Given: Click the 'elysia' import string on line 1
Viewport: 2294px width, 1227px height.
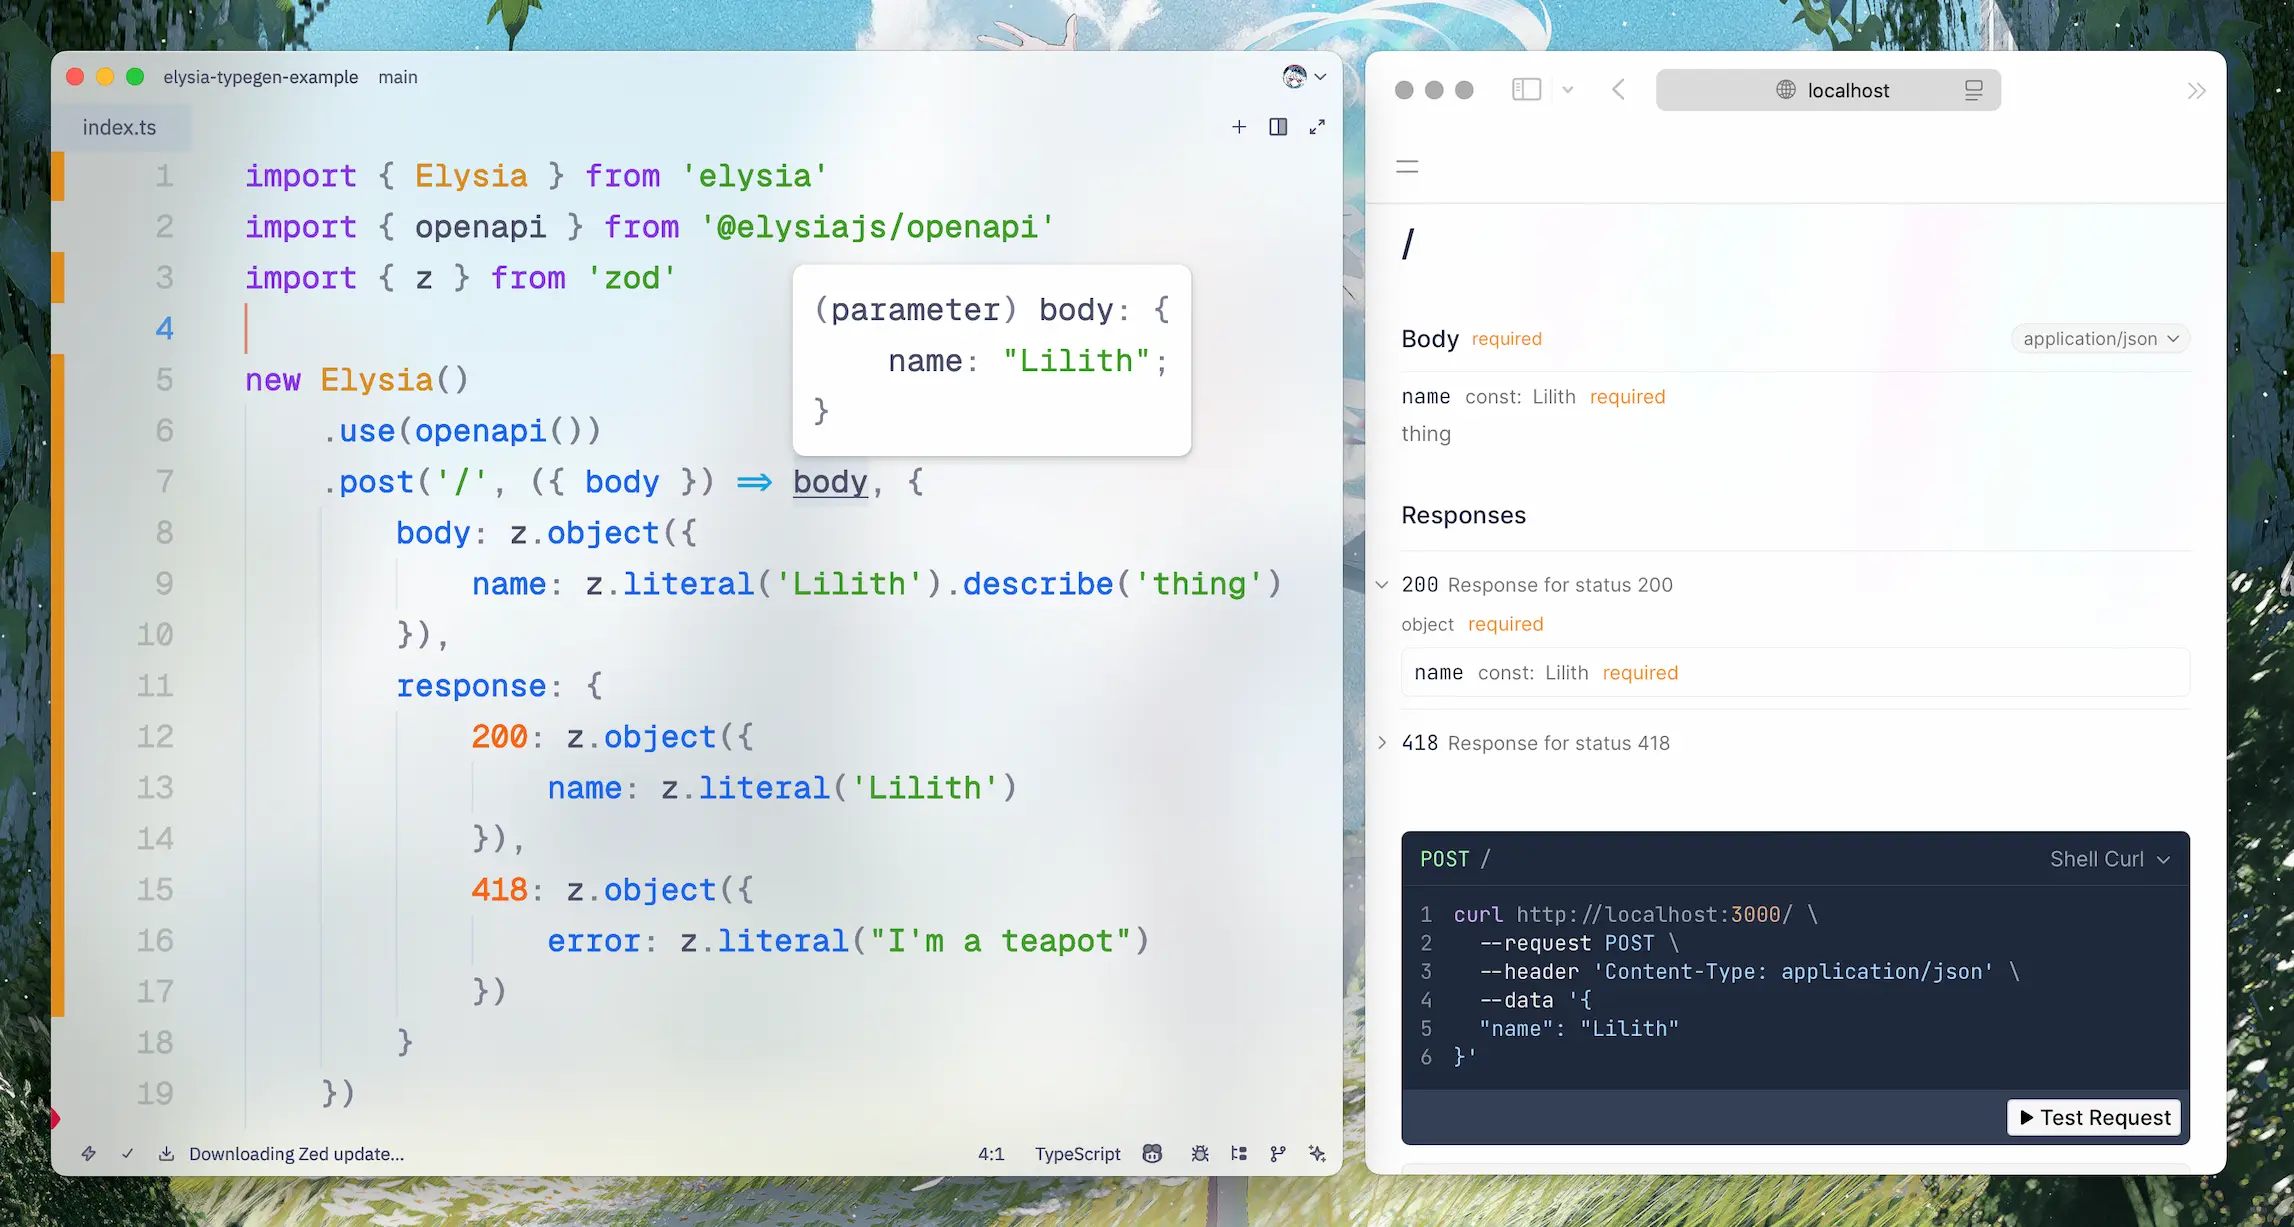Looking at the screenshot, I should (x=755, y=176).
